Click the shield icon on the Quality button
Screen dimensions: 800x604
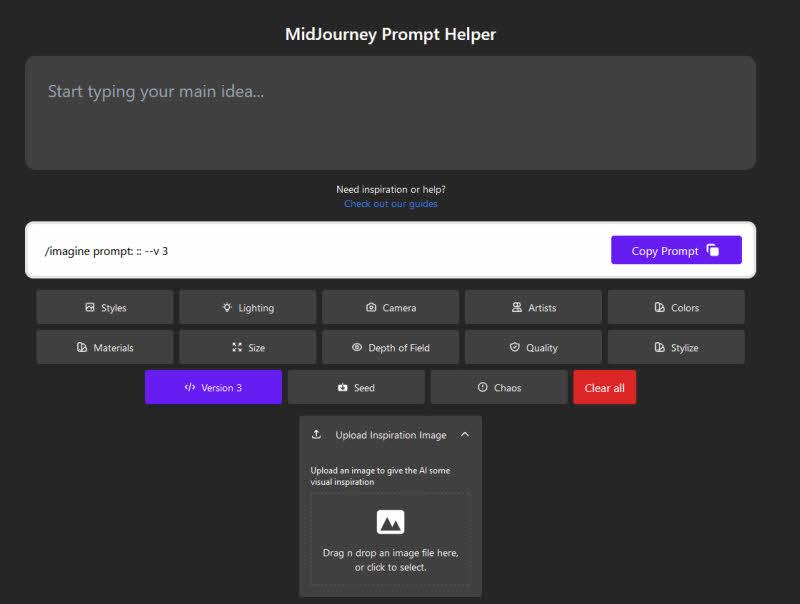coord(515,347)
